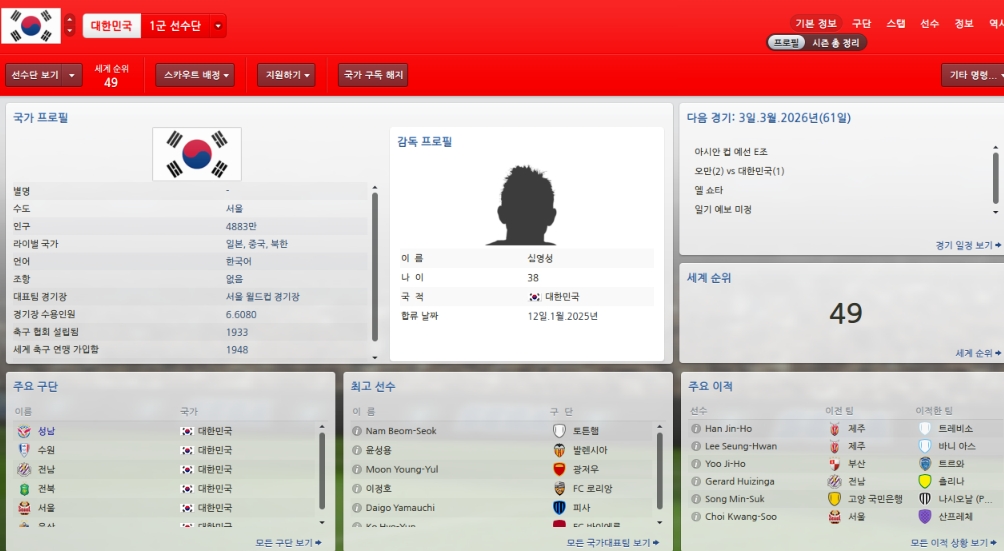Click the South Korea flag in the header
The image size is (1004, 551).
pos(31,26)
